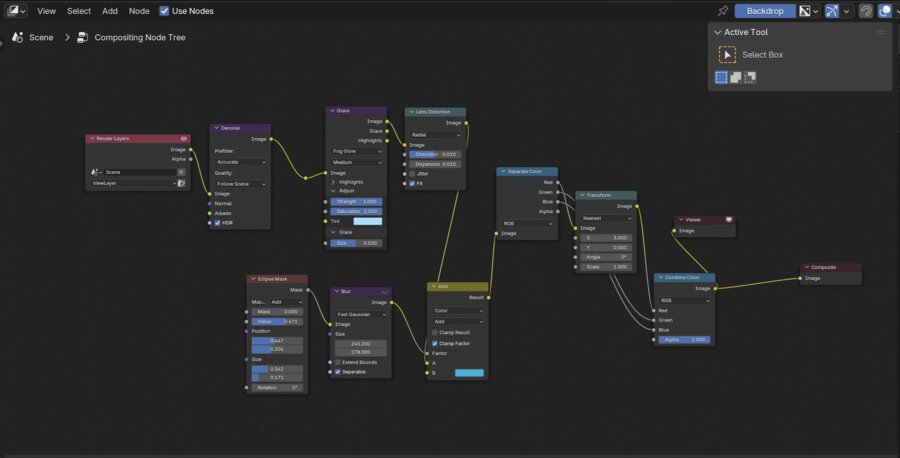Open the Color data type dropdown in Add node
This screenshot has width=900, height=458.
click(x=457, y=310)
